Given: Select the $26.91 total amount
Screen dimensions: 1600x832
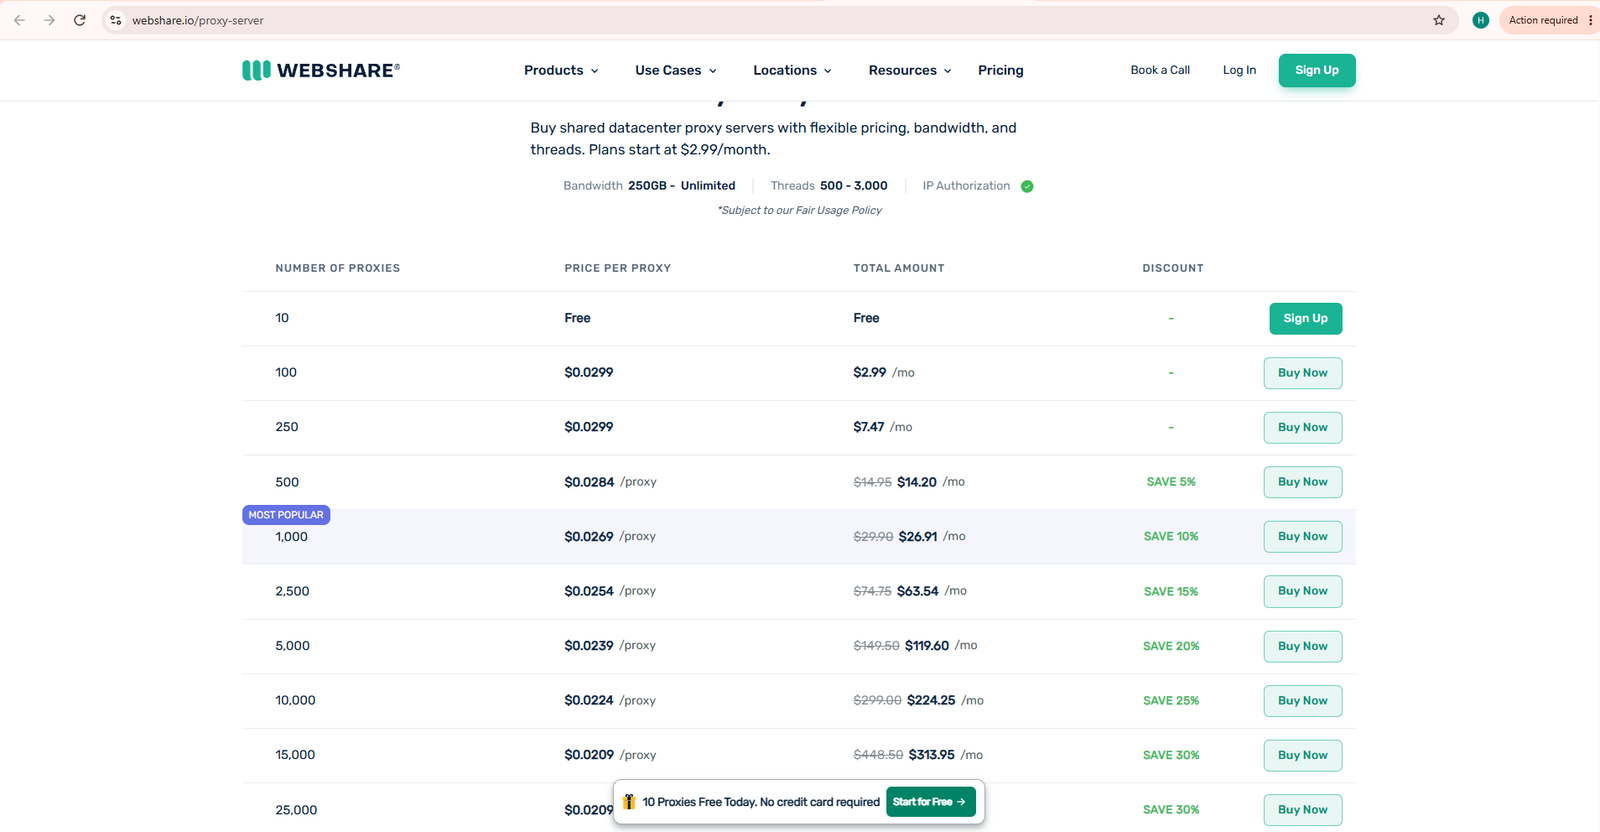Looking at the screenshot, I should [x=918, y=537].
